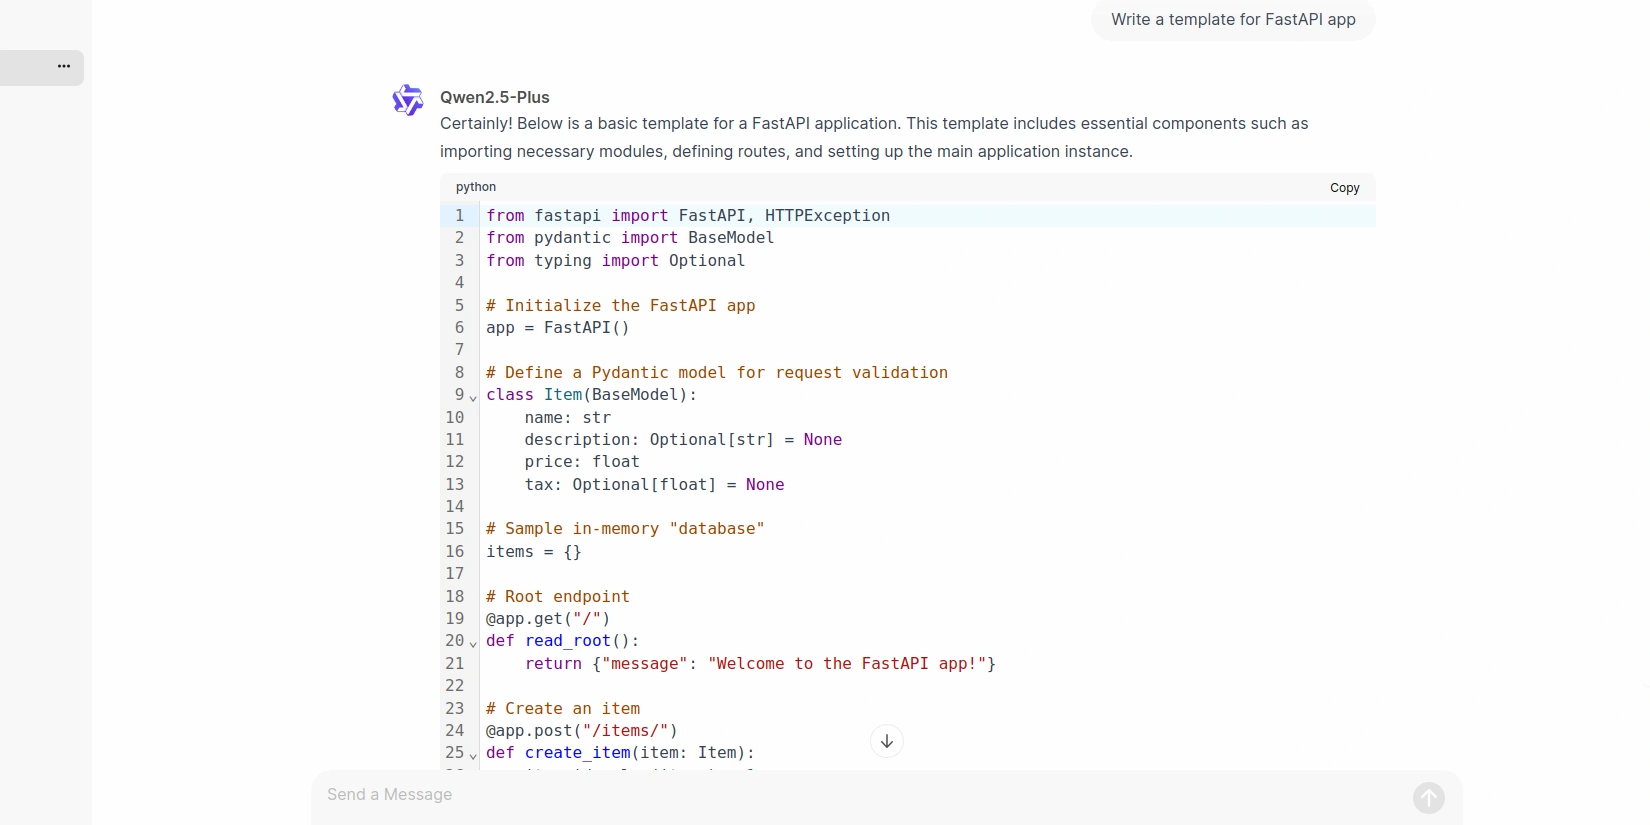Click the user prompt about FastAPI template

click(x=1232, y=20)
